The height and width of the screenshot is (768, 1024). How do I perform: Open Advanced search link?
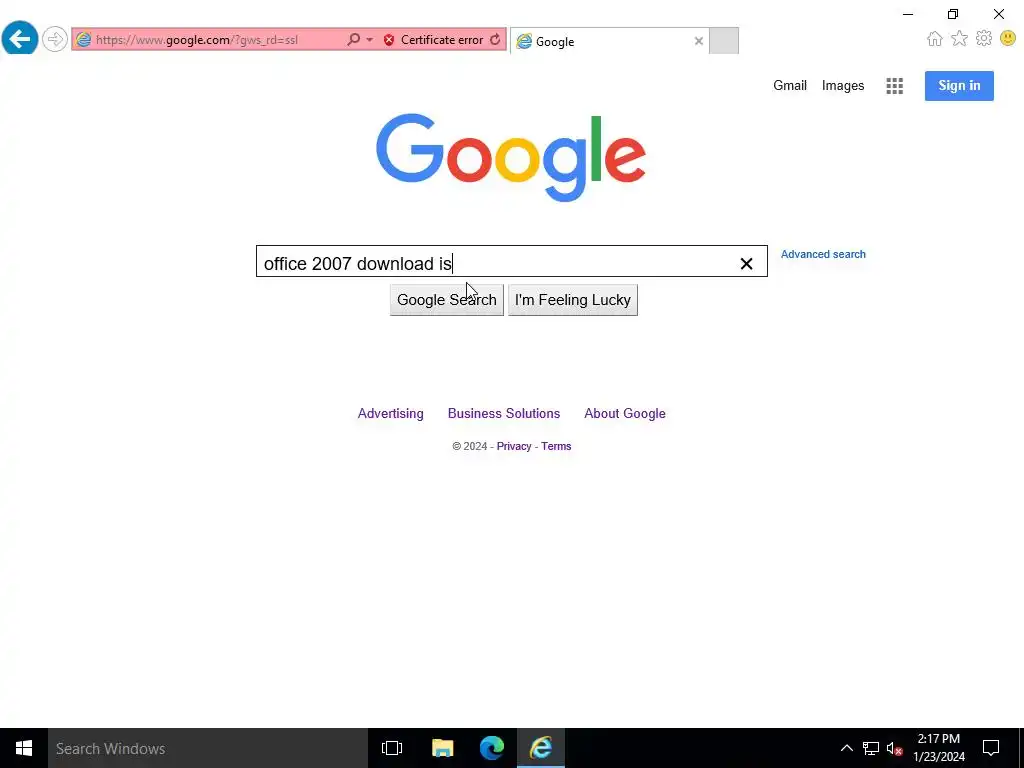823,254
